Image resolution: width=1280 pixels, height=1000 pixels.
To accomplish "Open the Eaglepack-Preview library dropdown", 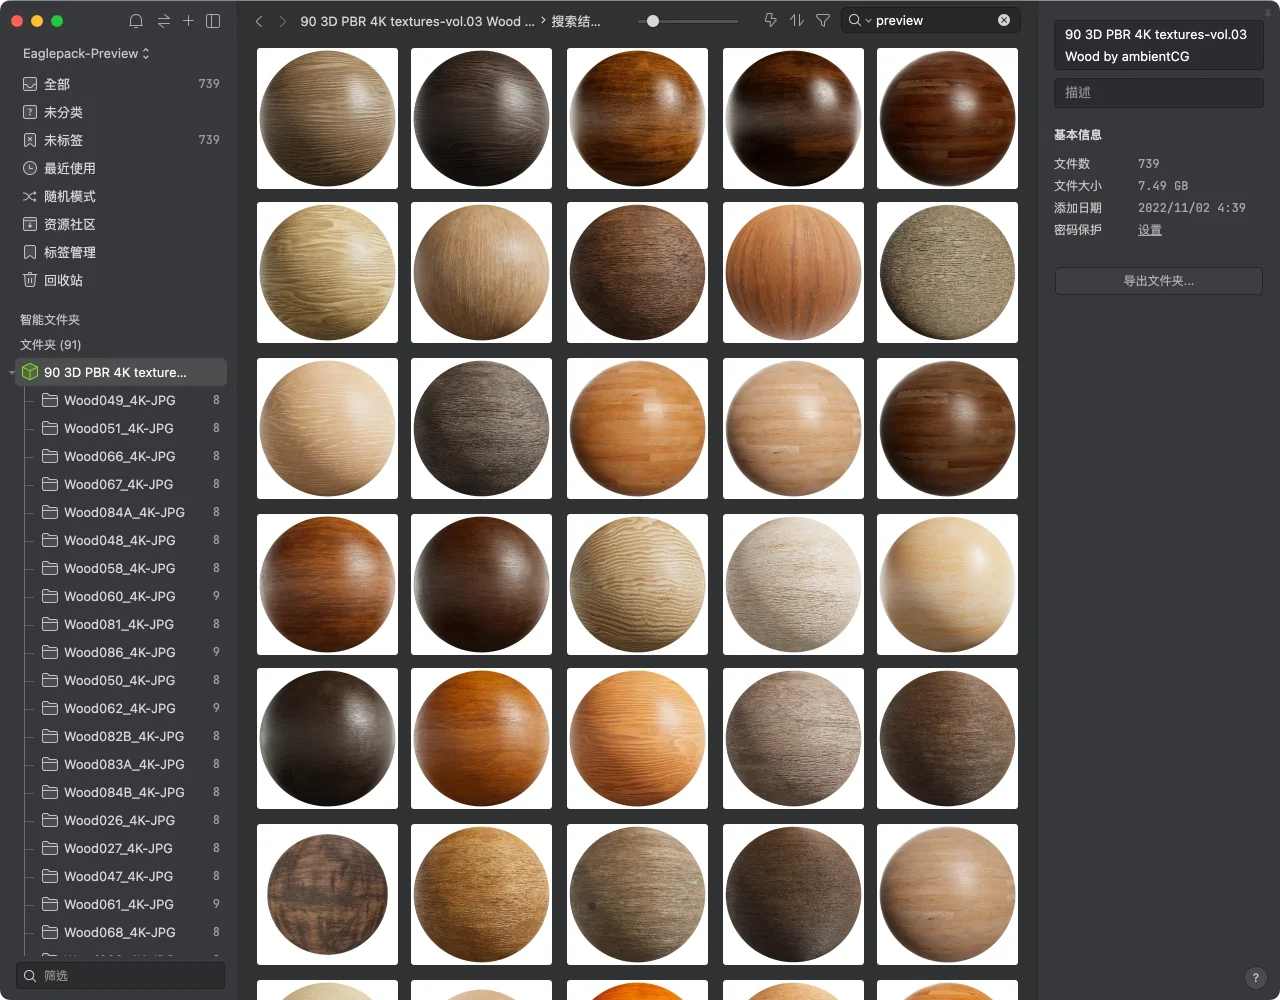I will 86,53.
